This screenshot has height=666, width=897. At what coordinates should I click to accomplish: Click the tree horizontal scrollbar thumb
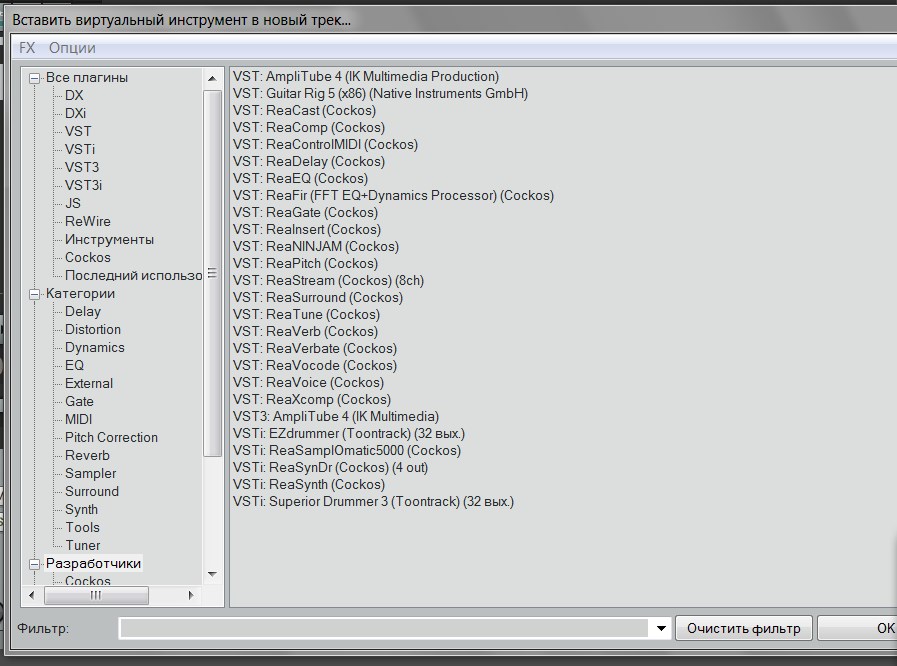(96, 595)
